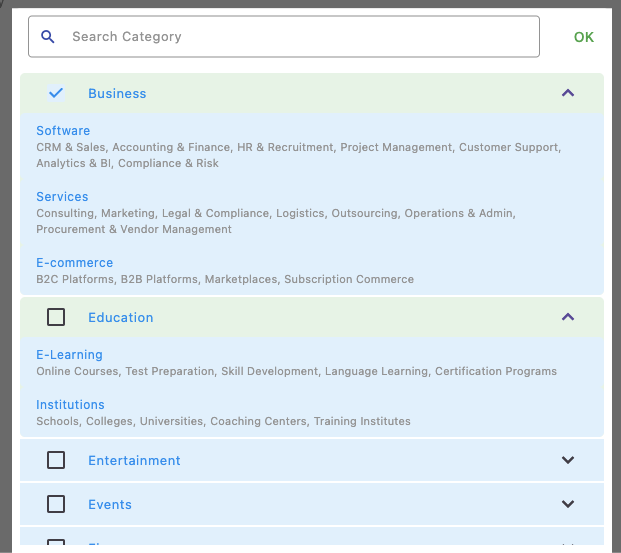This screenshot has width=621, height=553.
Task: Collapse the Education section chevron
Action: point(568,317)
